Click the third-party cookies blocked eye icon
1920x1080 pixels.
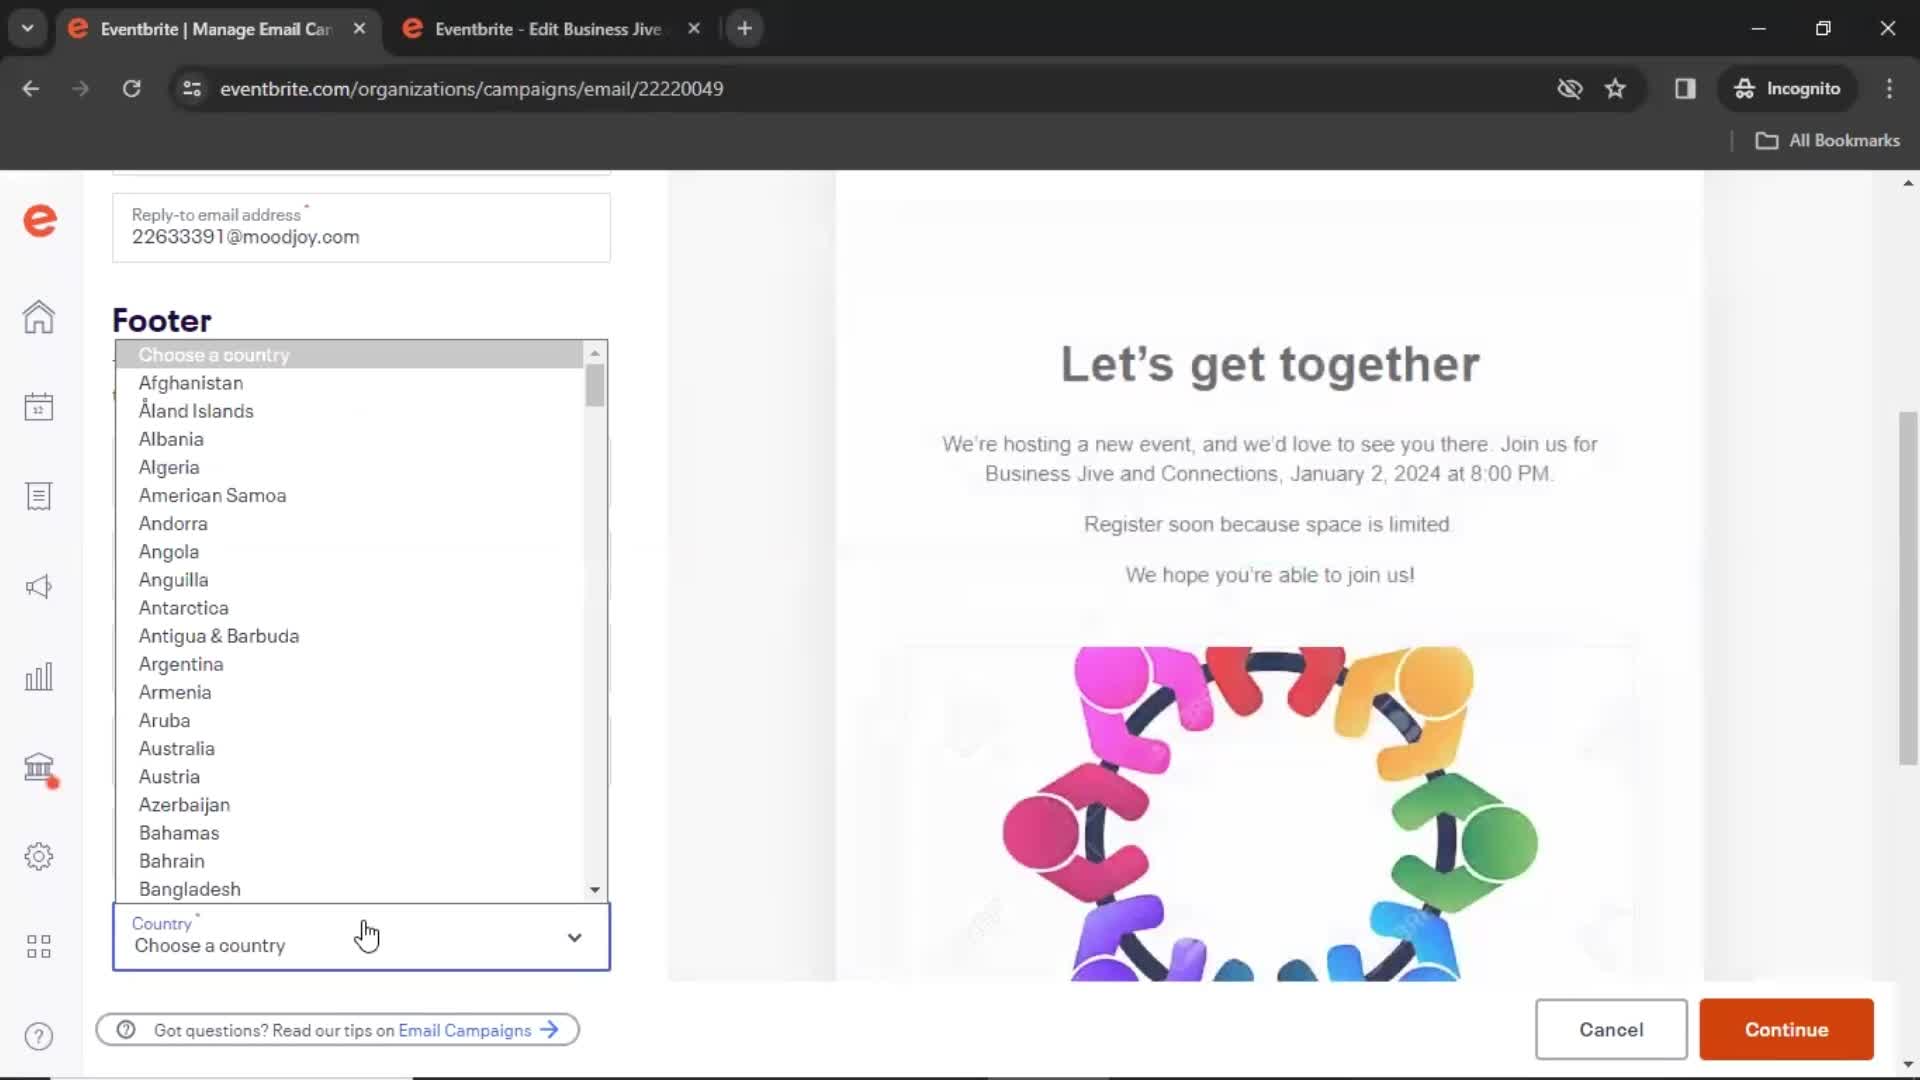(x=1570, y=89)
